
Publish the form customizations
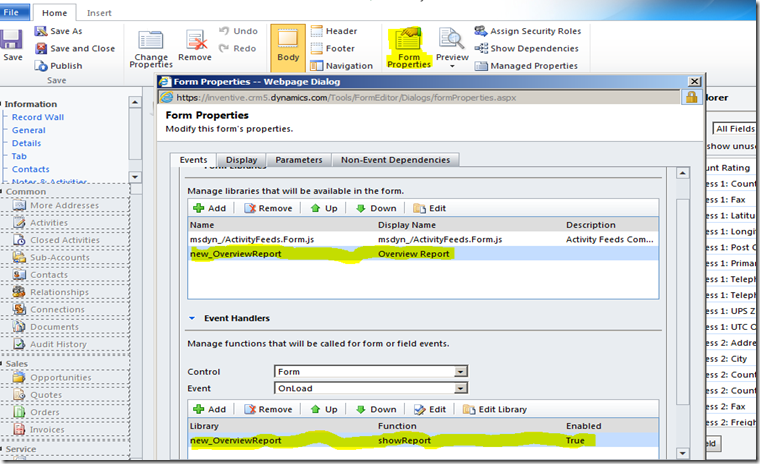point(59,66)
